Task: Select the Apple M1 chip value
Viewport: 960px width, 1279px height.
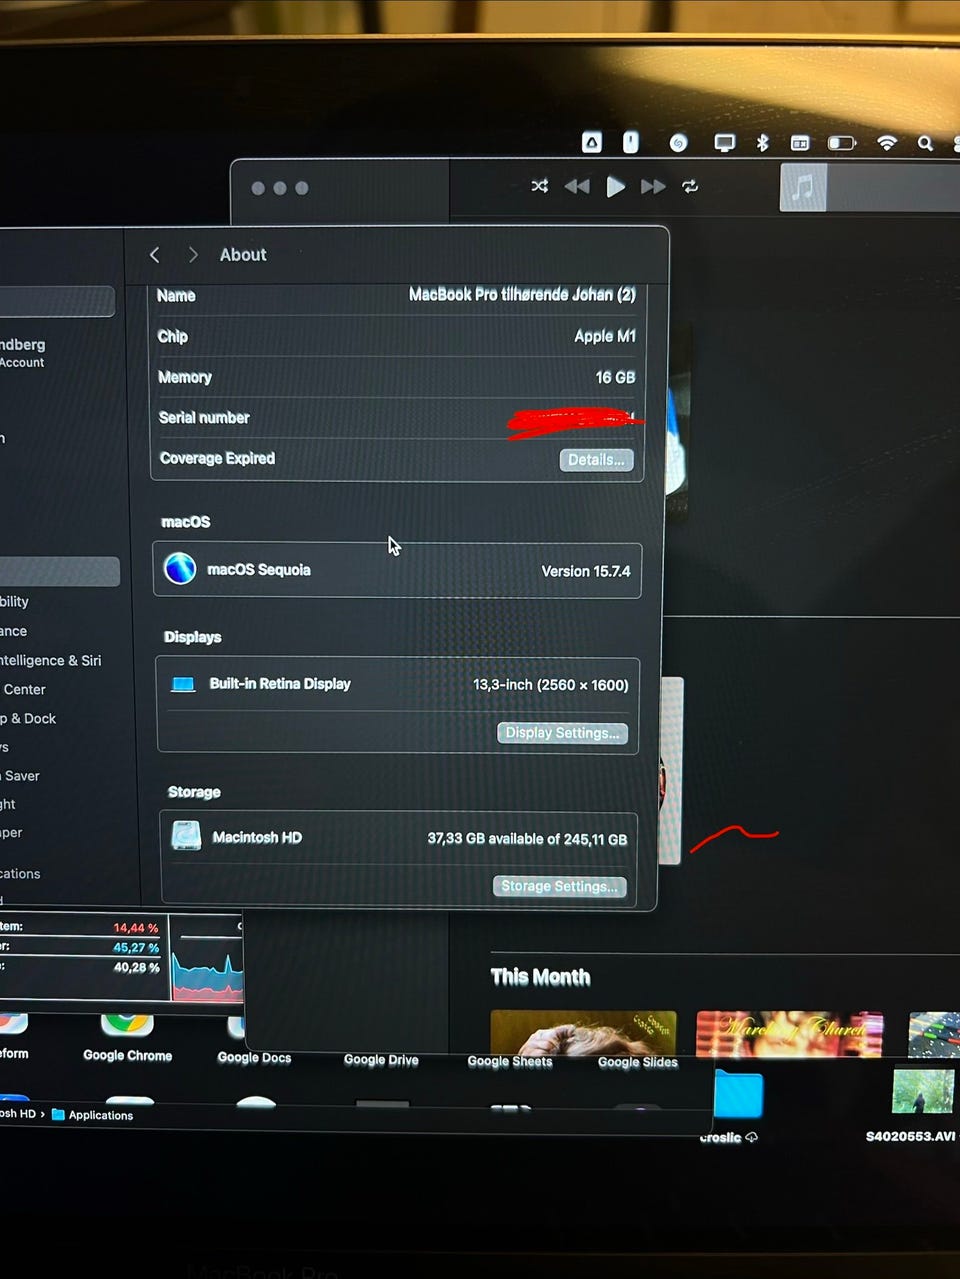Action: (605, 336)
